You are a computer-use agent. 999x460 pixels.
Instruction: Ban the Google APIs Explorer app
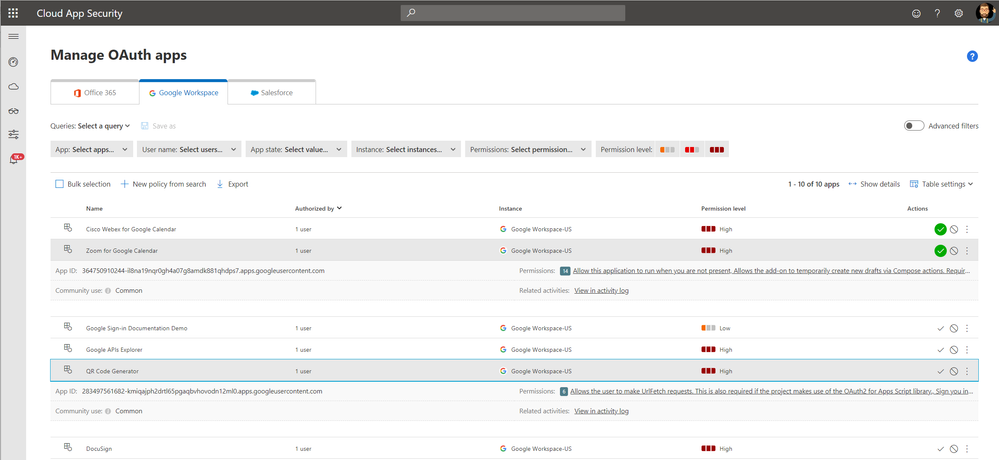coord(954,350)
